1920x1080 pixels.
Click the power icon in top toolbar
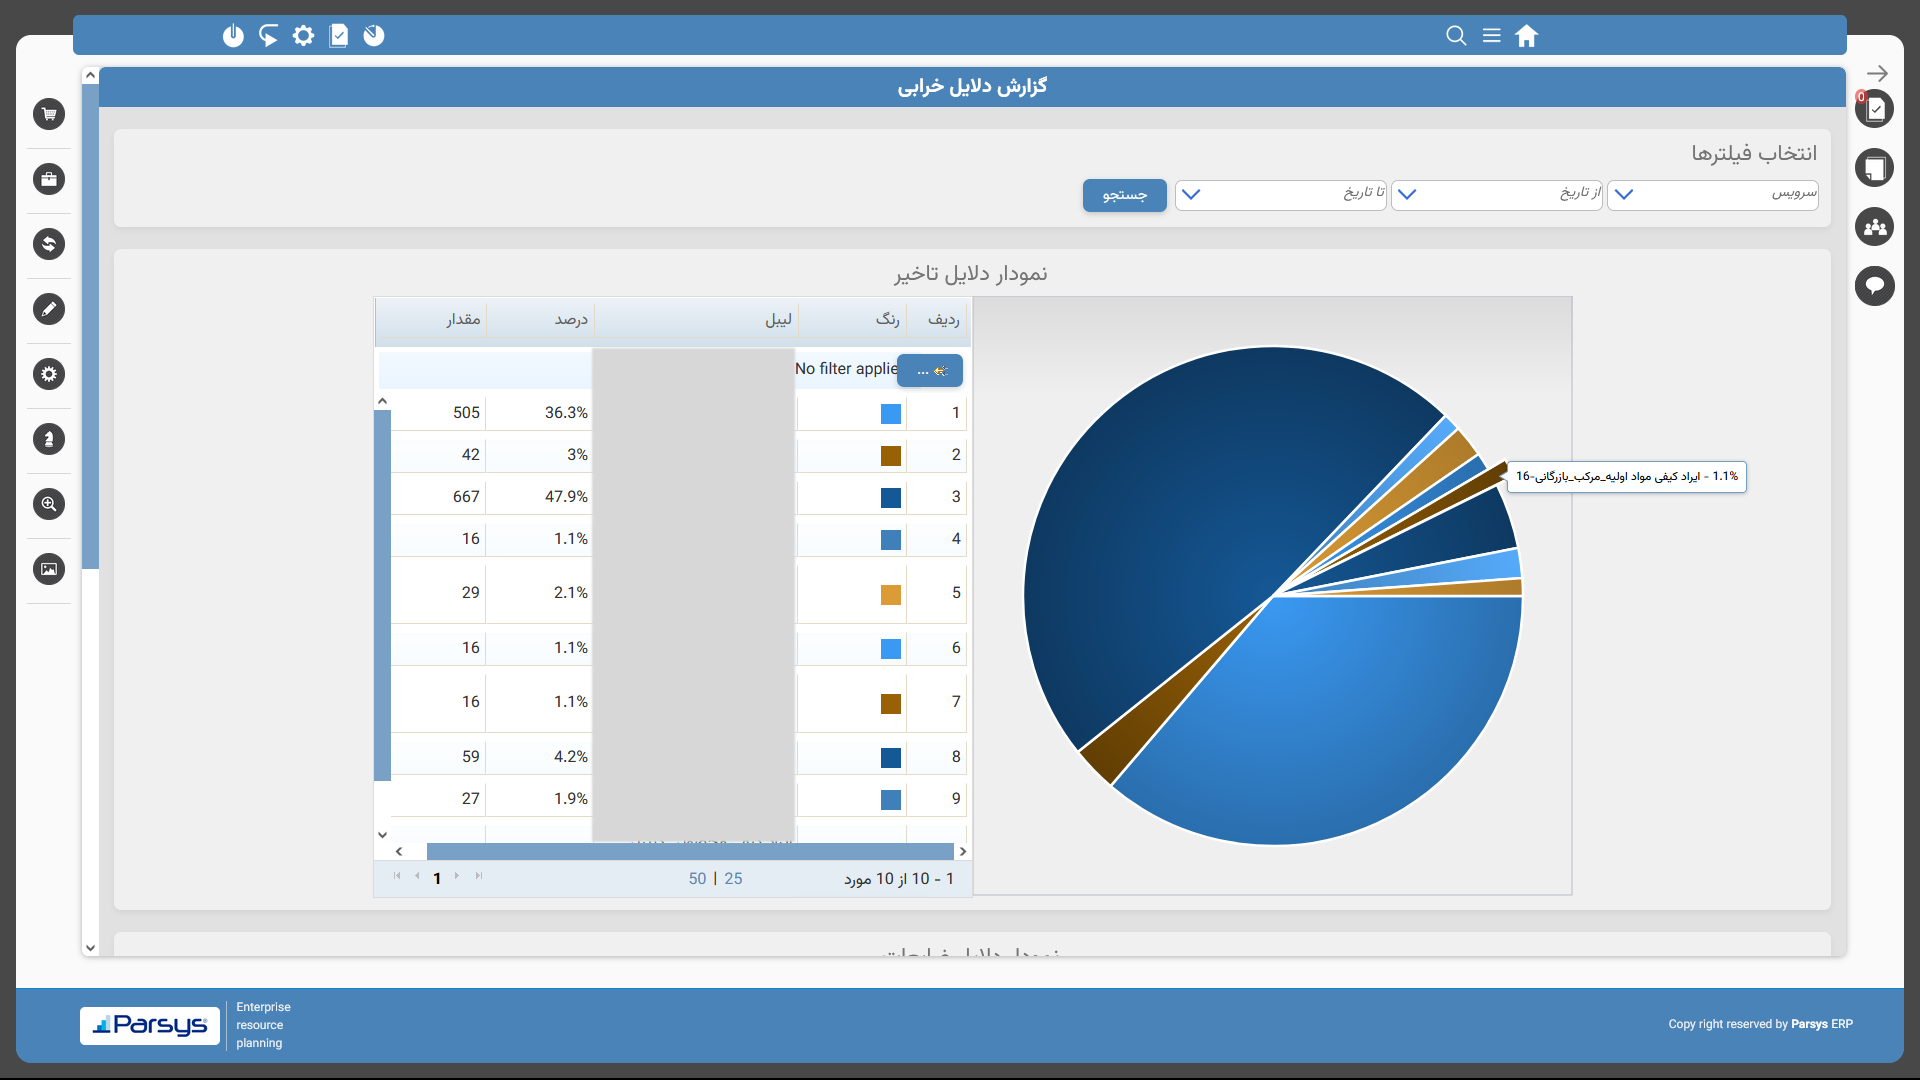(233, 36)
